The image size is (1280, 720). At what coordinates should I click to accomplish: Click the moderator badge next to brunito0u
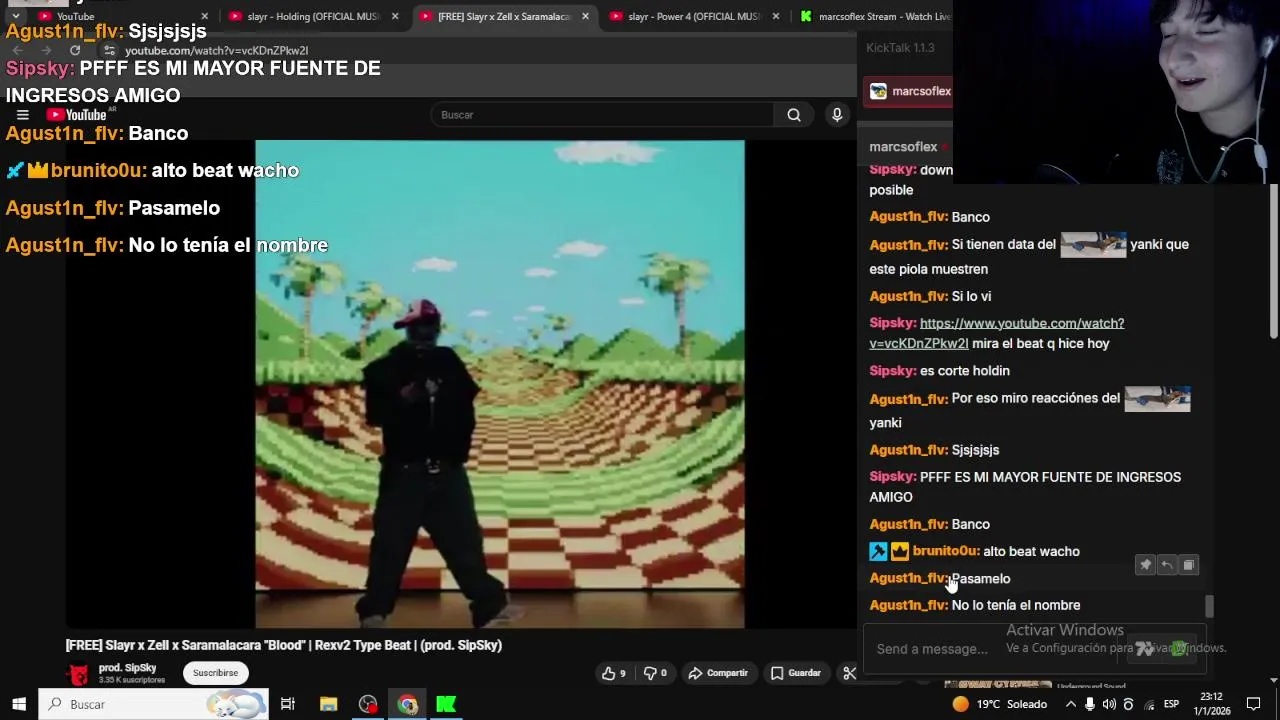click(x=878, y=551)
